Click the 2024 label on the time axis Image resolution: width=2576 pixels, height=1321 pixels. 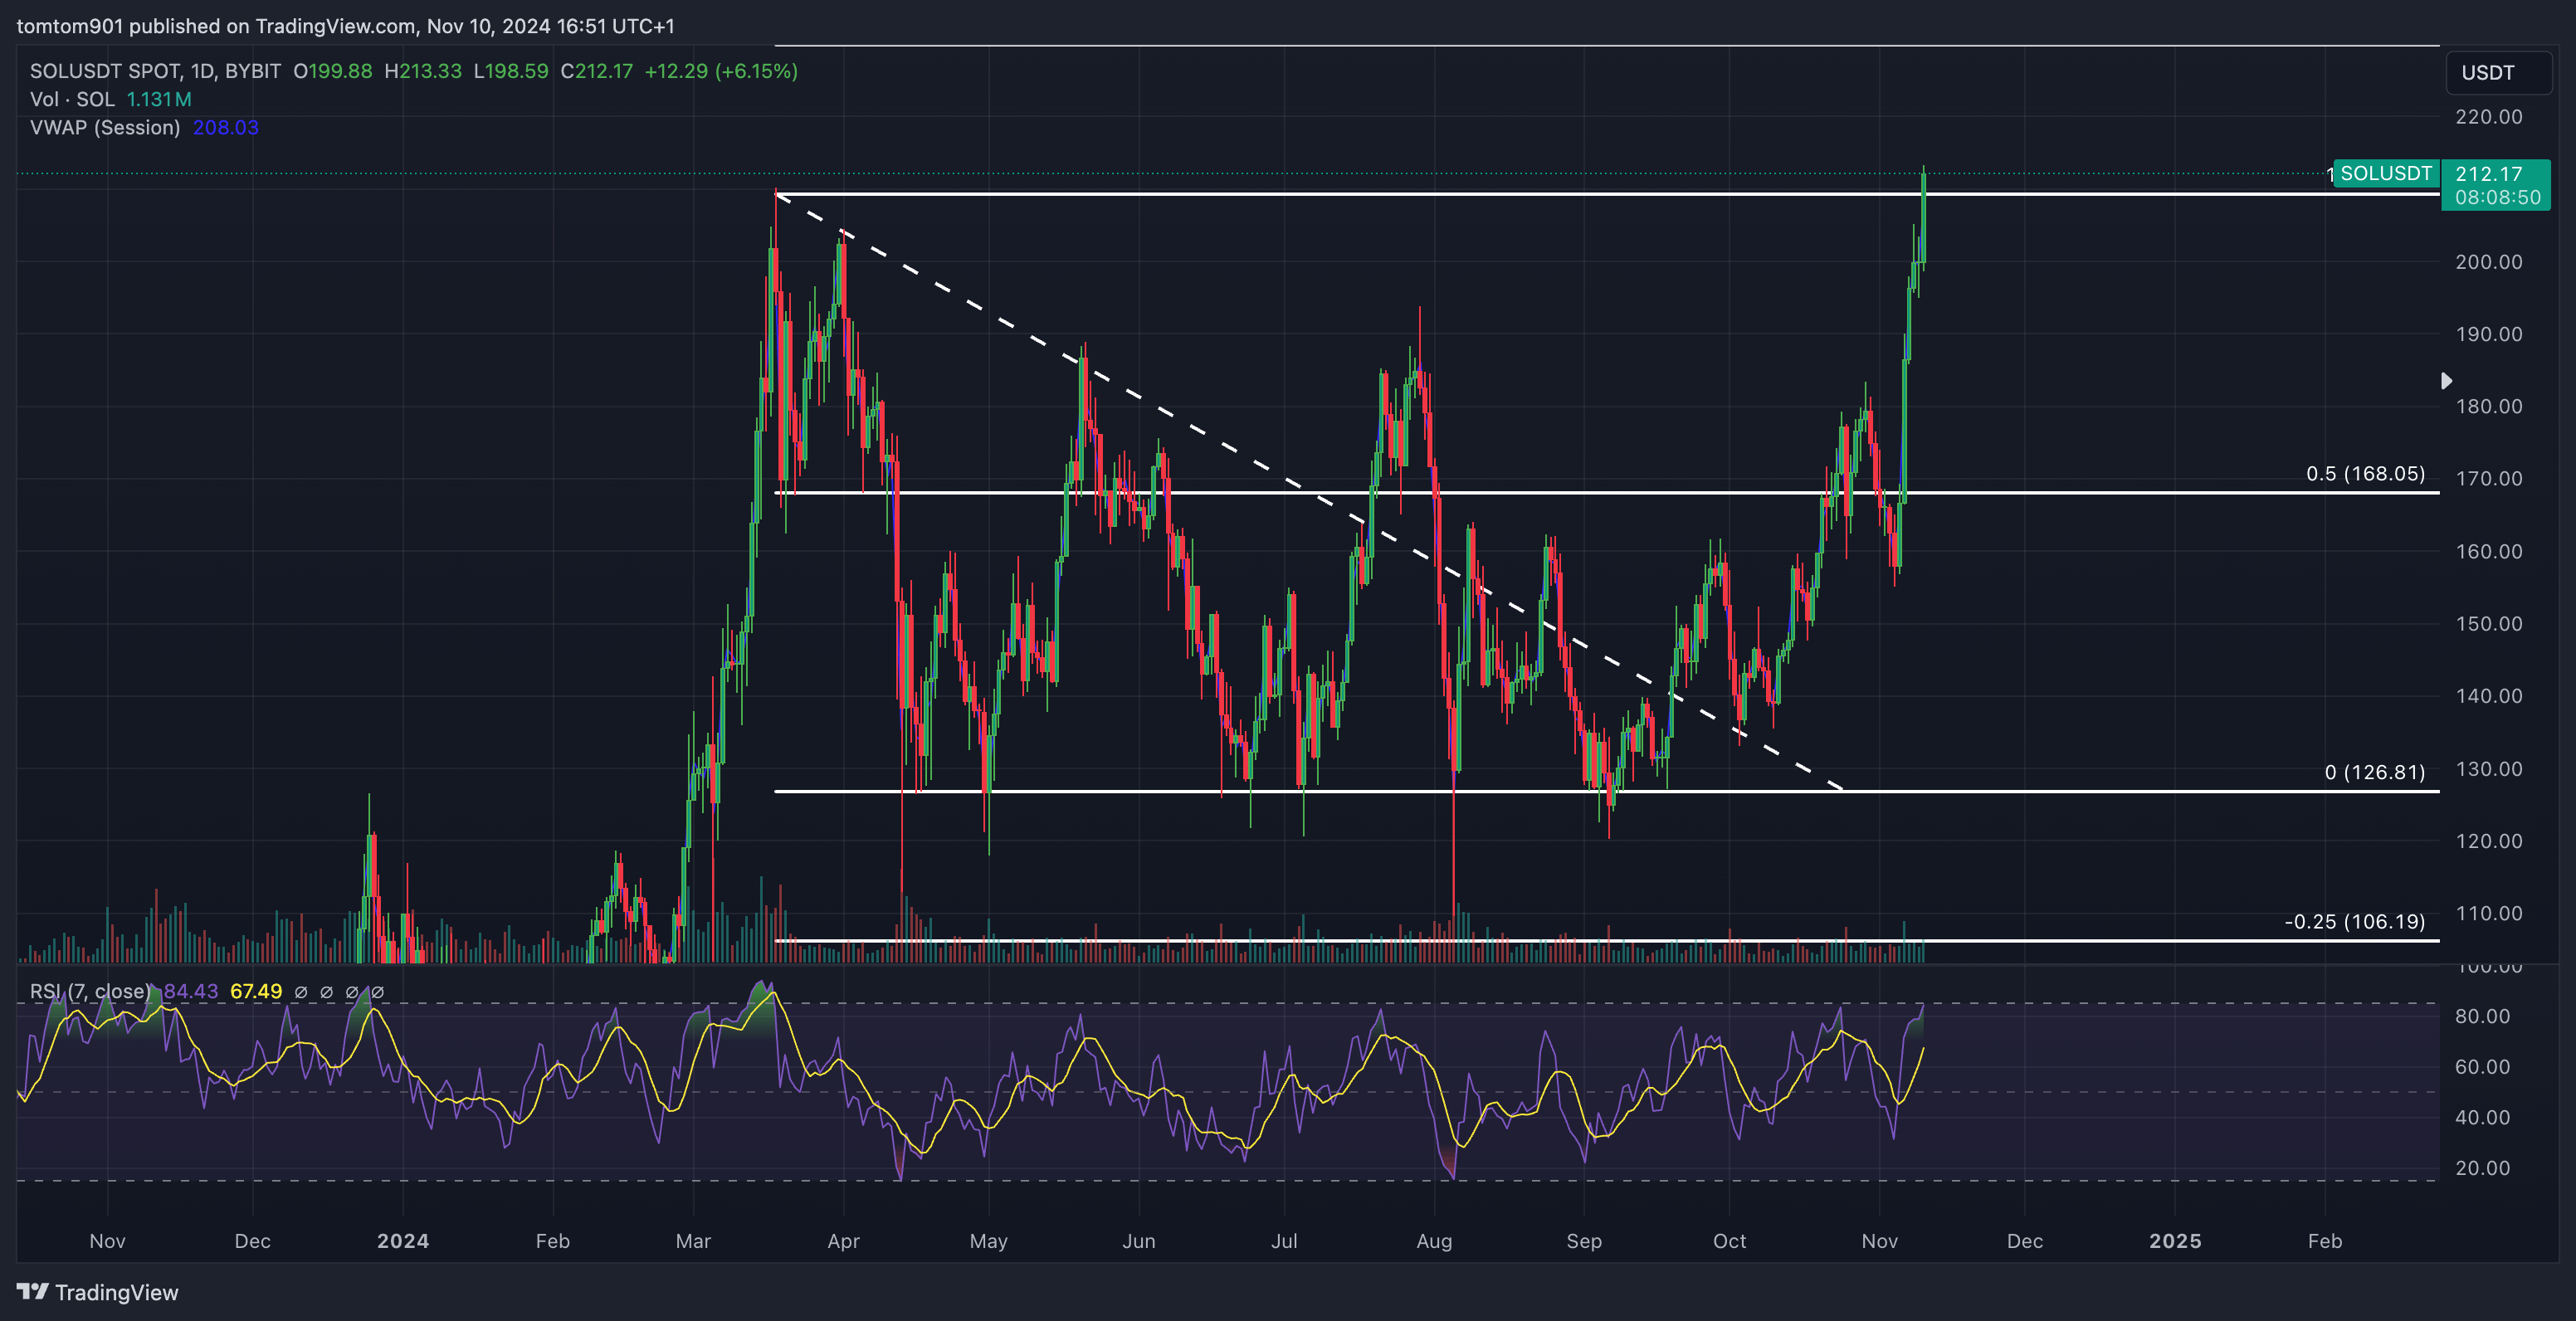pyautogui.click(x=402, y=1241)
